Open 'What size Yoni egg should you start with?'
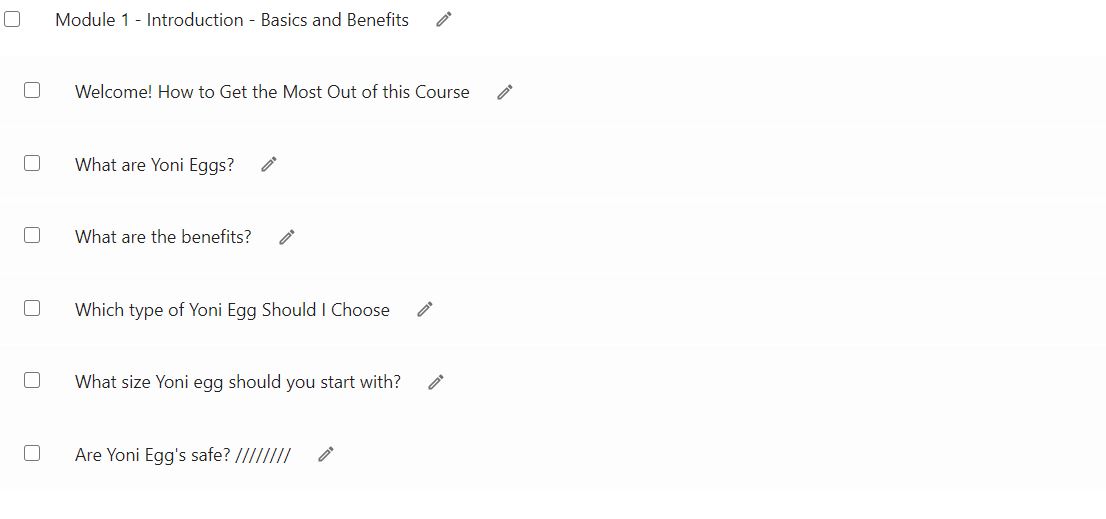 (238, 382)
